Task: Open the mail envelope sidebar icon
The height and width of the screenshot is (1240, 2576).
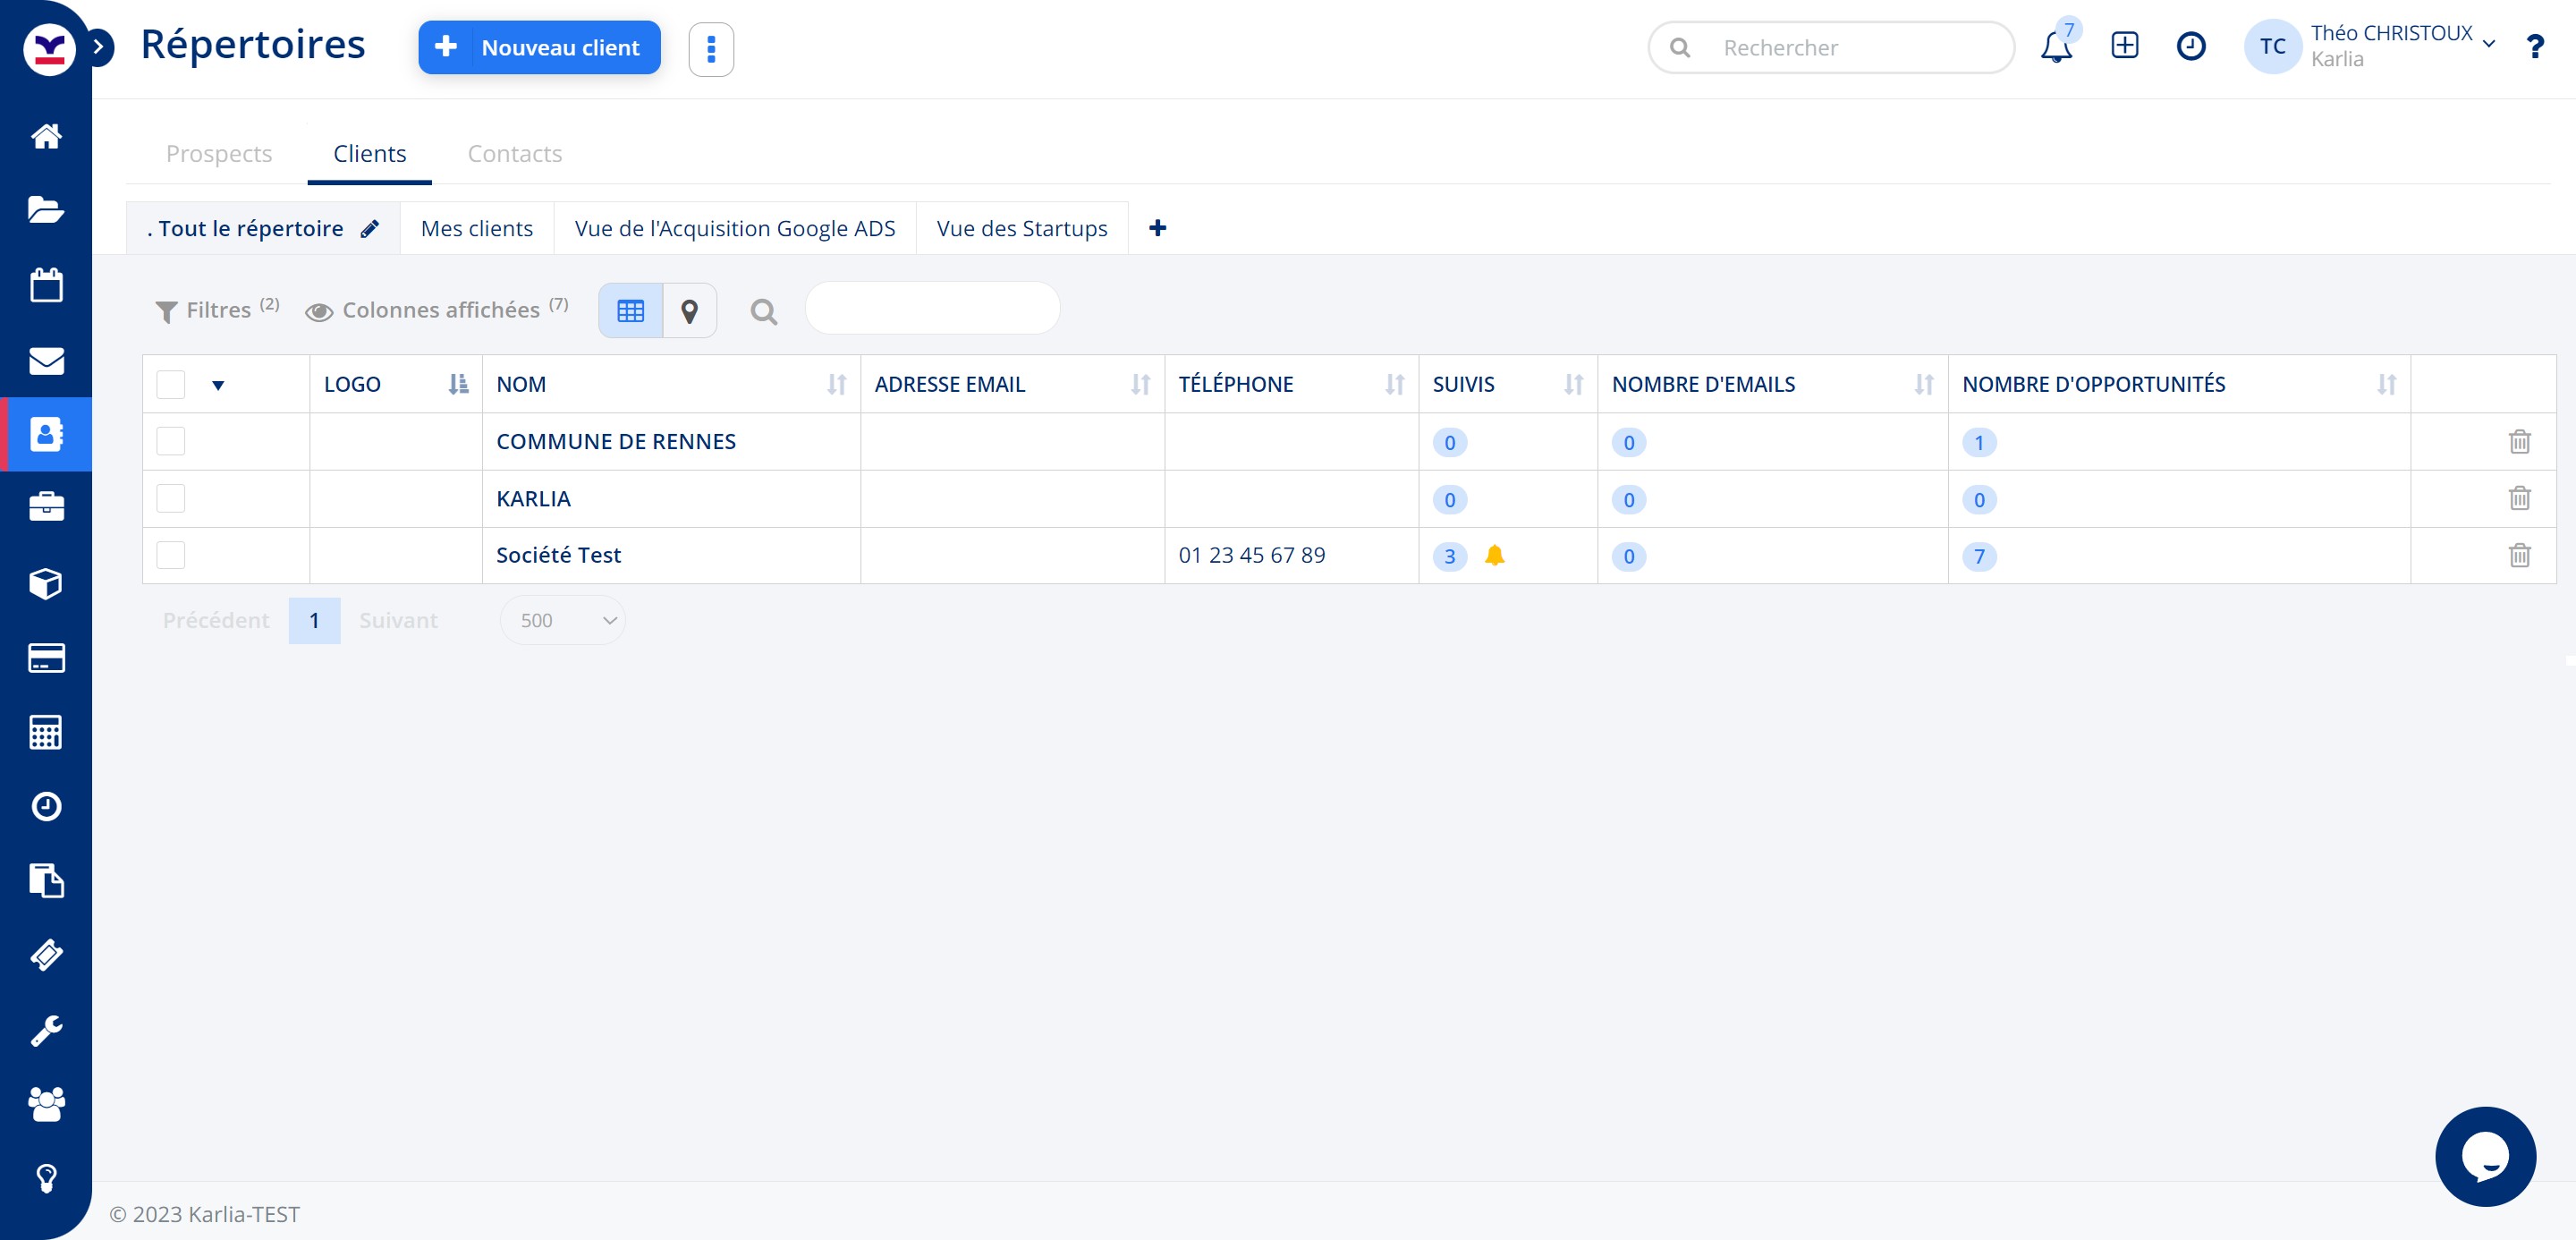Action: click(46, 360)
